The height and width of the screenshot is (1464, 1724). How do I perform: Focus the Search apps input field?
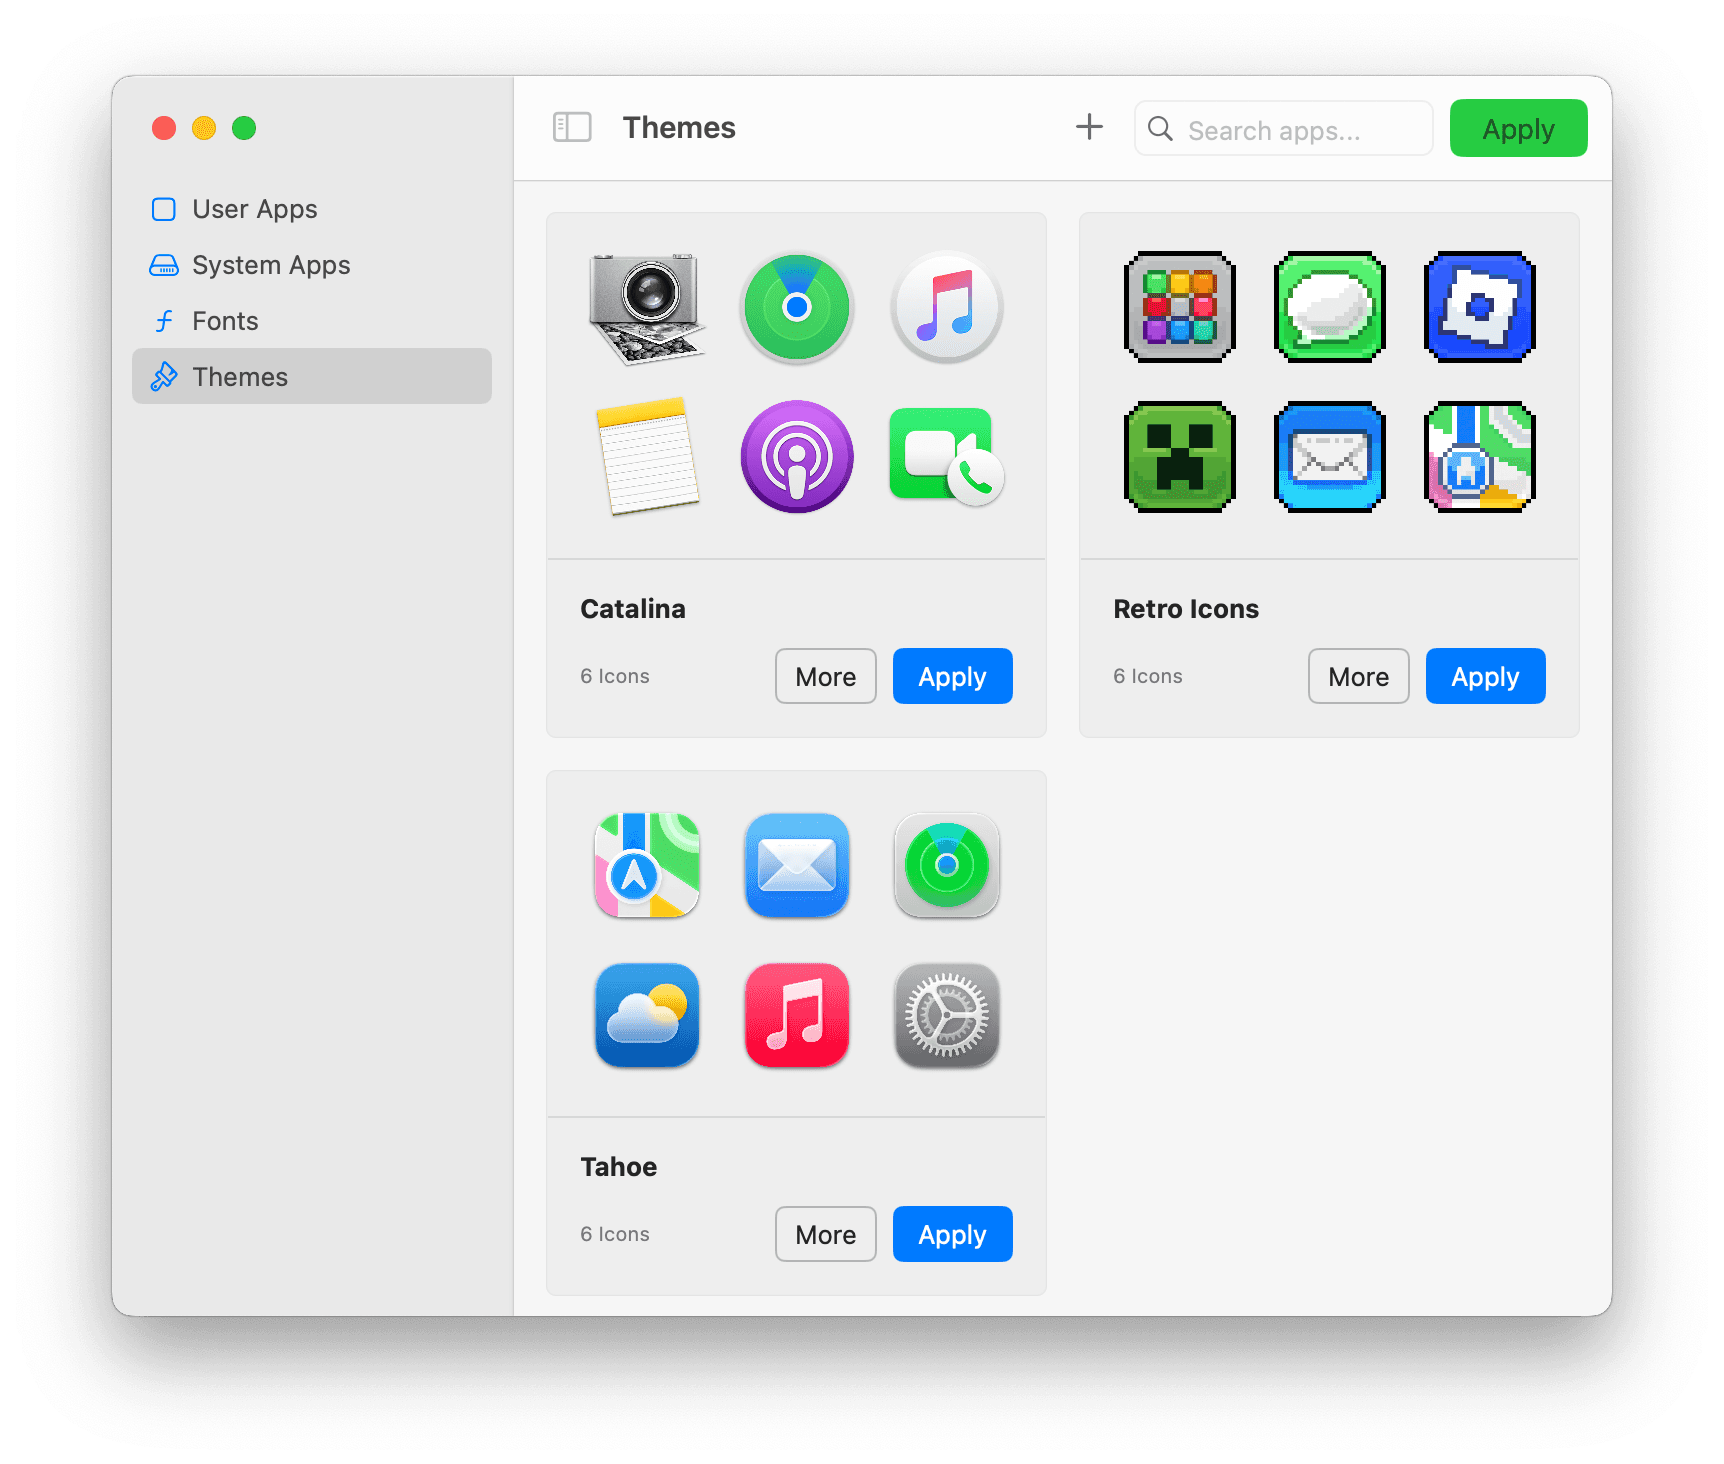pyautogui.click(x=1284, y=128)
